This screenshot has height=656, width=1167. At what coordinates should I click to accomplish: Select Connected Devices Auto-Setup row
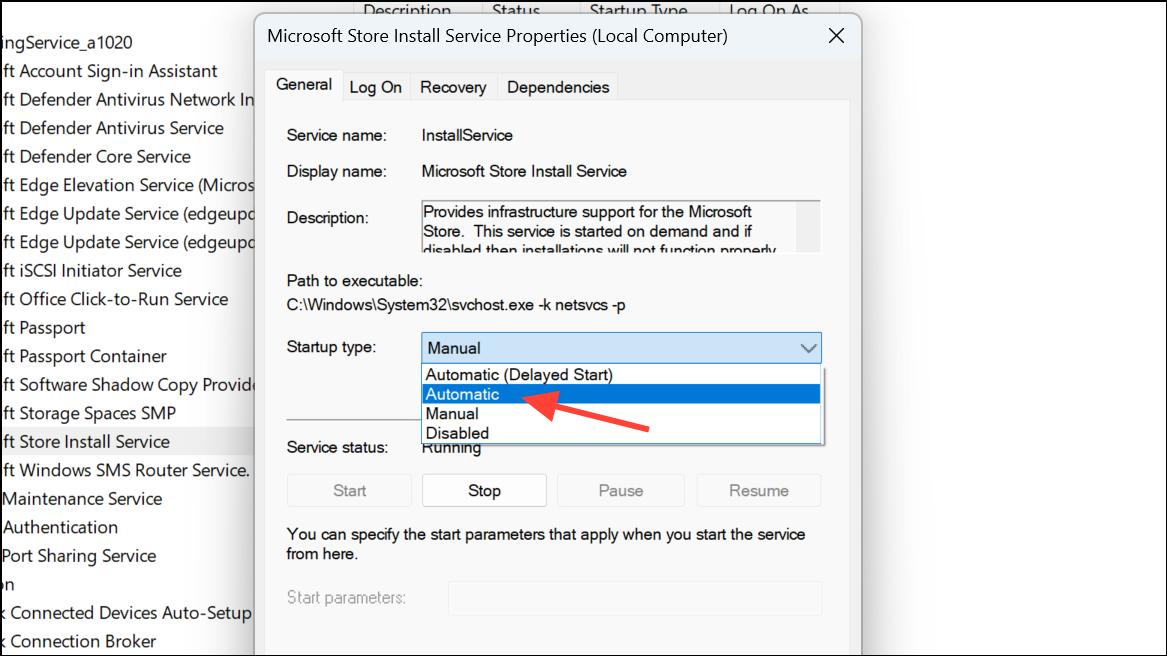(x=127, y=613)
